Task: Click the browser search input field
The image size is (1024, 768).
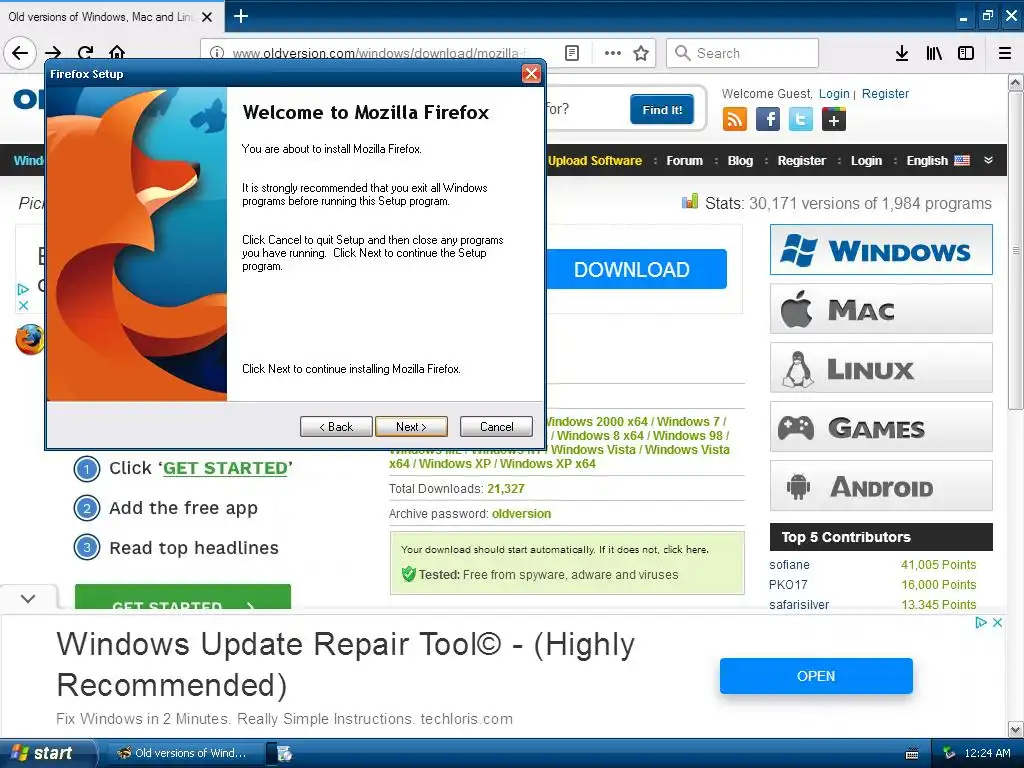Action: tap(743, 53)
